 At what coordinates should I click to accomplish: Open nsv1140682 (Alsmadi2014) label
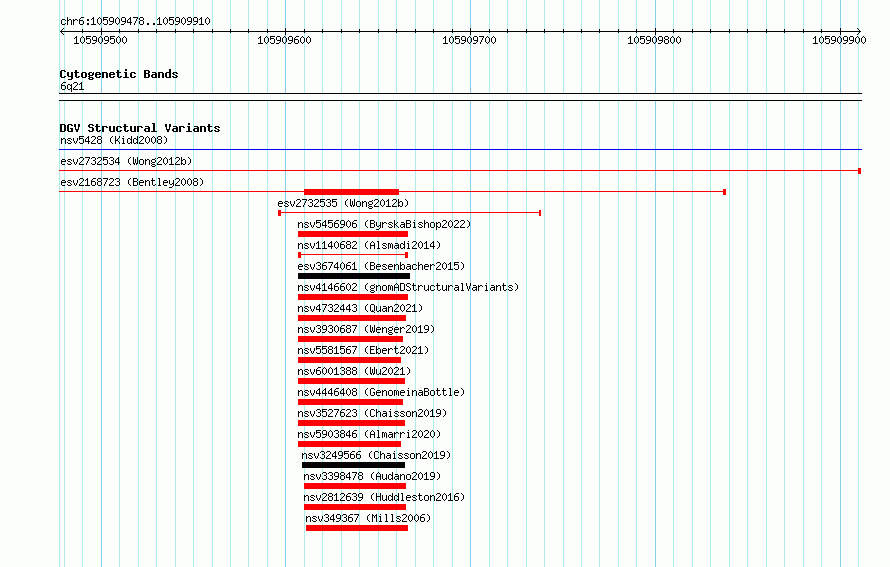(369, 245)
